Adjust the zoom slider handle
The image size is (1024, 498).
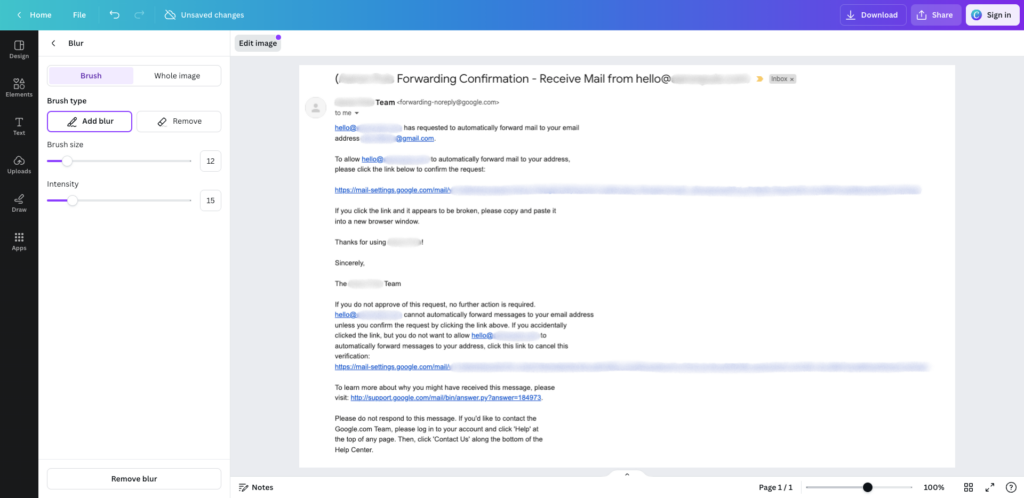[x=867, y=488]
